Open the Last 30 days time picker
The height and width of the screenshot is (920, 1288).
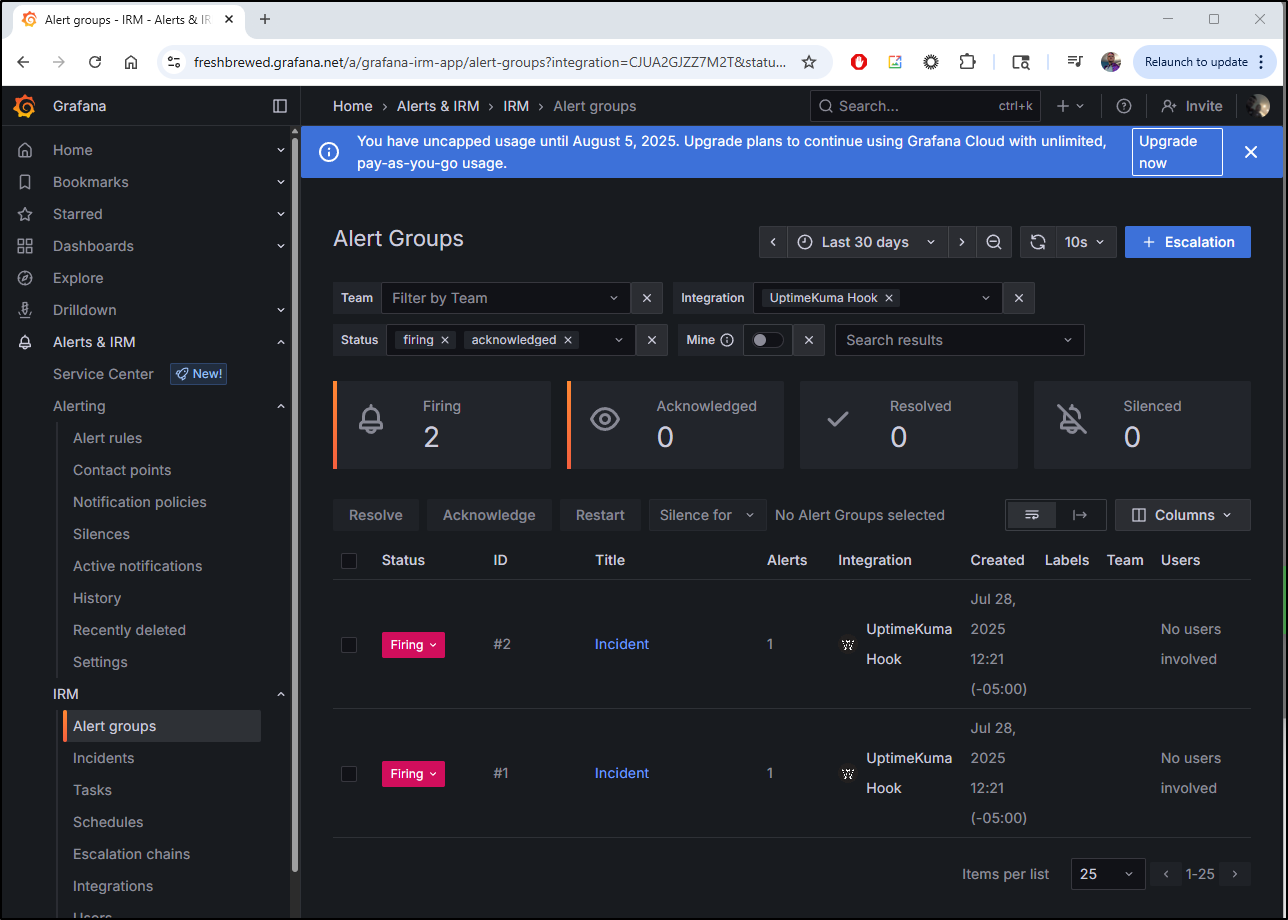click(x=868, y=242)
